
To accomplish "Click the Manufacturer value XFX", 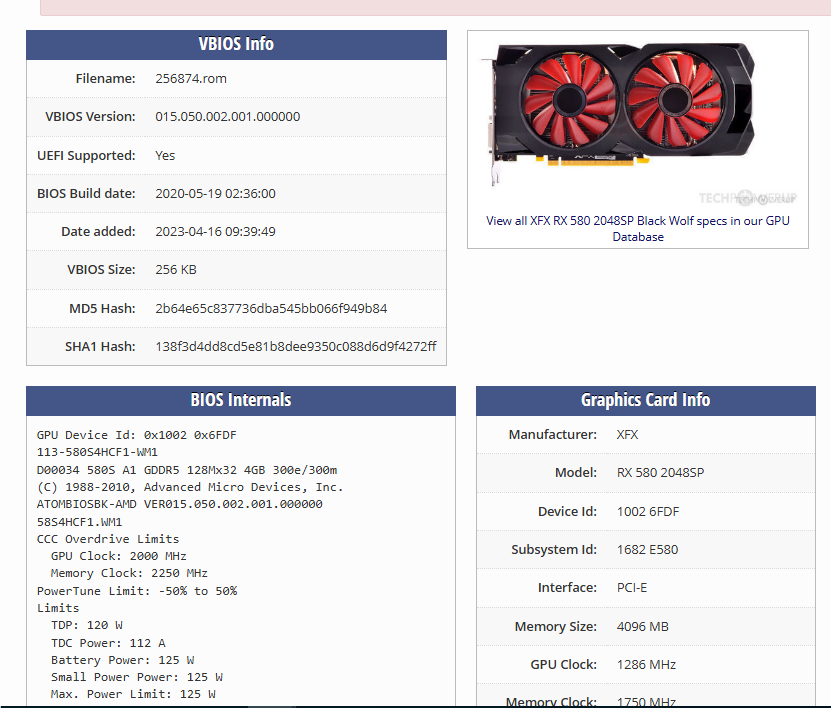I will pyautogui.click(x=627, y=435).
